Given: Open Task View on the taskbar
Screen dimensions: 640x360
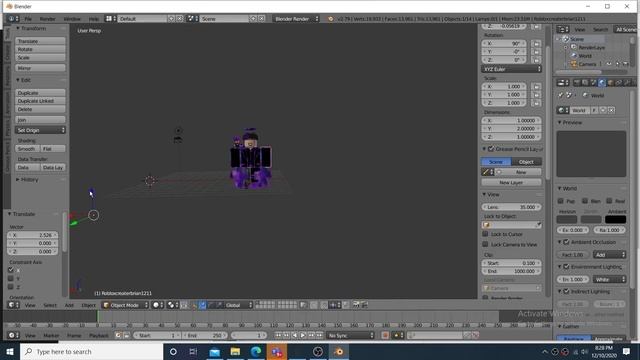Looking at the screenshot, I should [x=193, y=351].
